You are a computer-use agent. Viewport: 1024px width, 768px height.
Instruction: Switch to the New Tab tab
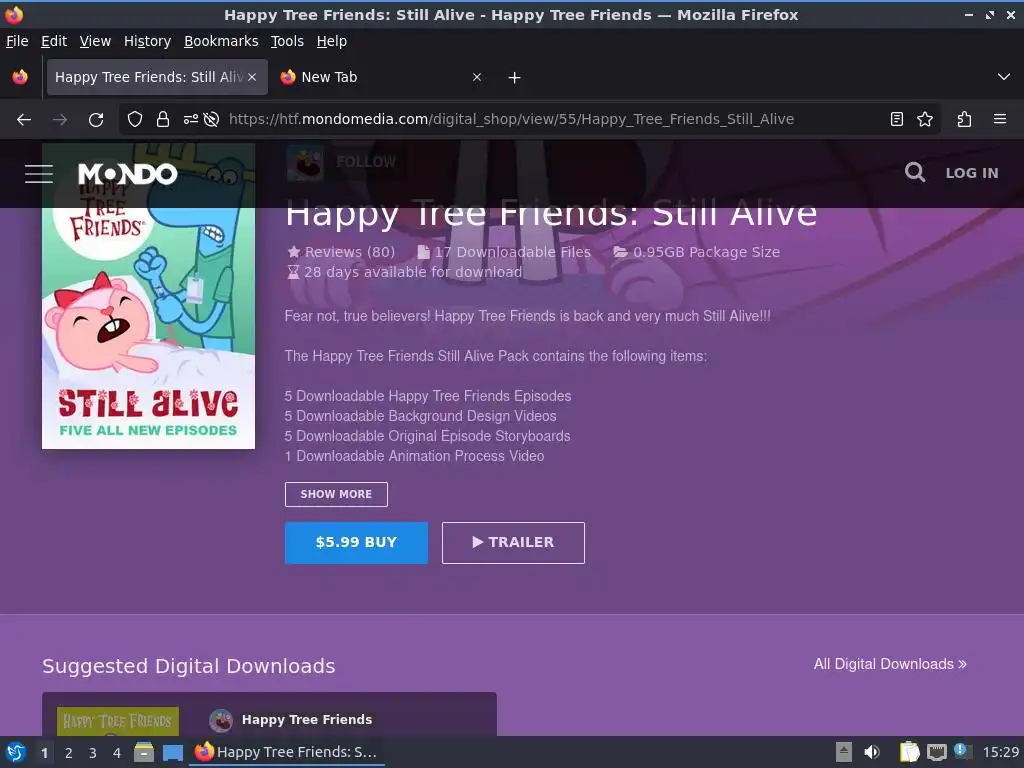click(379, 77)
